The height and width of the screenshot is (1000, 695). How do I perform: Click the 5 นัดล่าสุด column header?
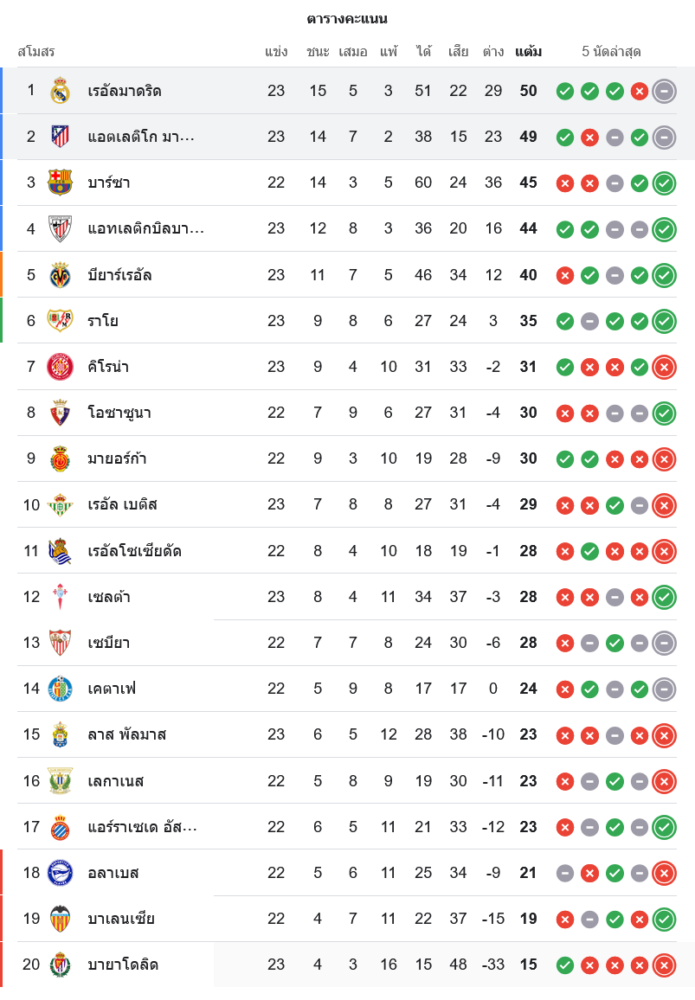pos(611,51)
